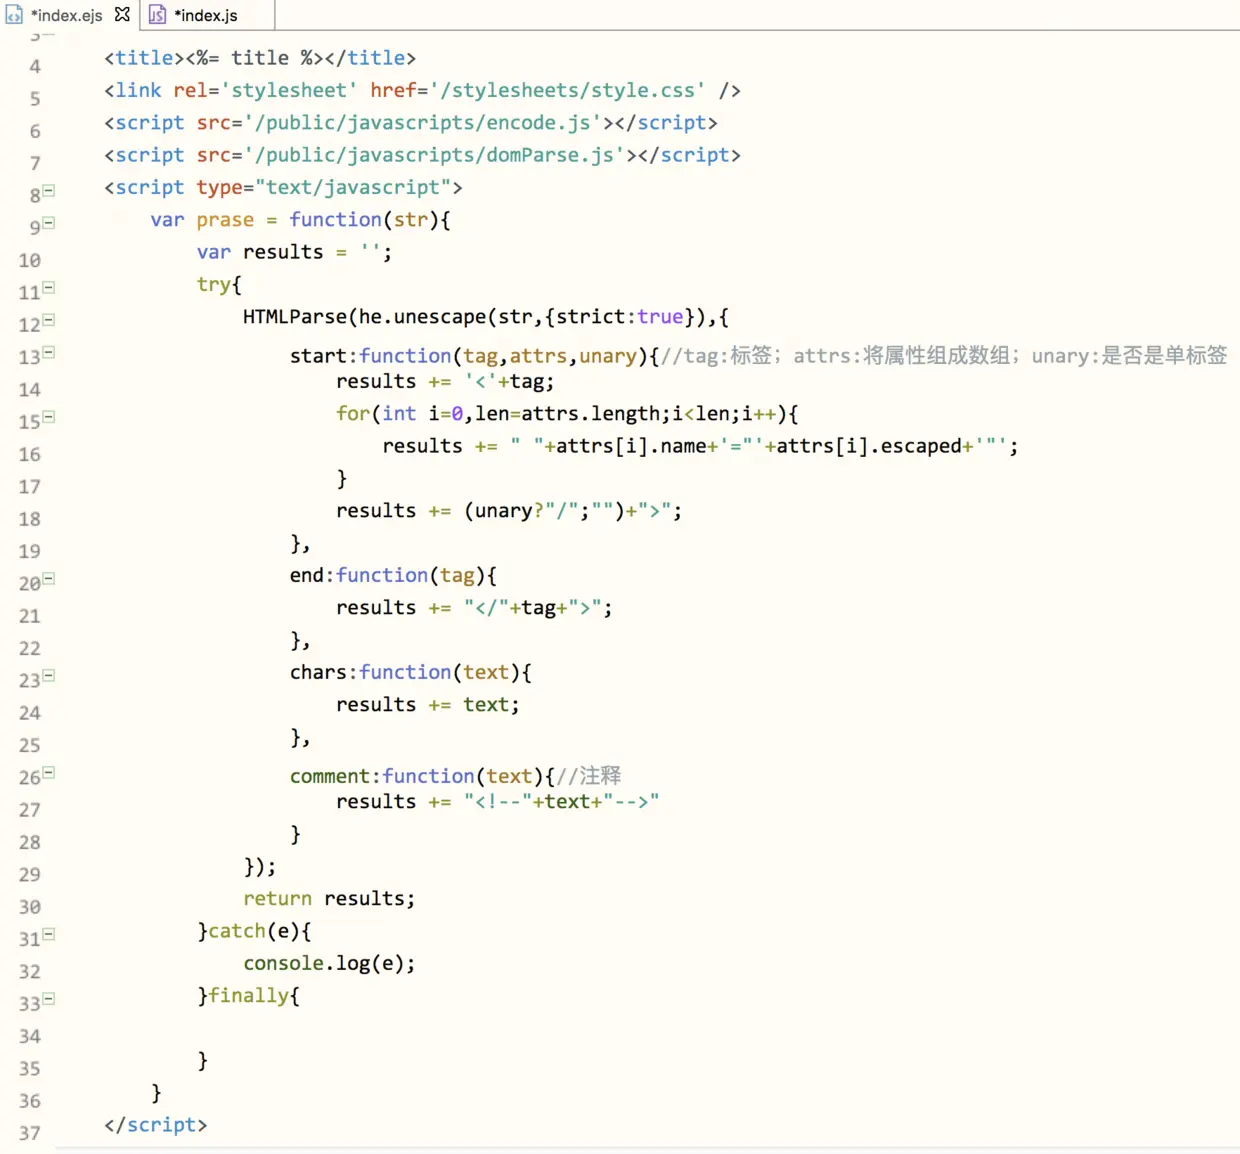
Task: Fold the finally block at line 33
Action: point(49,998)
